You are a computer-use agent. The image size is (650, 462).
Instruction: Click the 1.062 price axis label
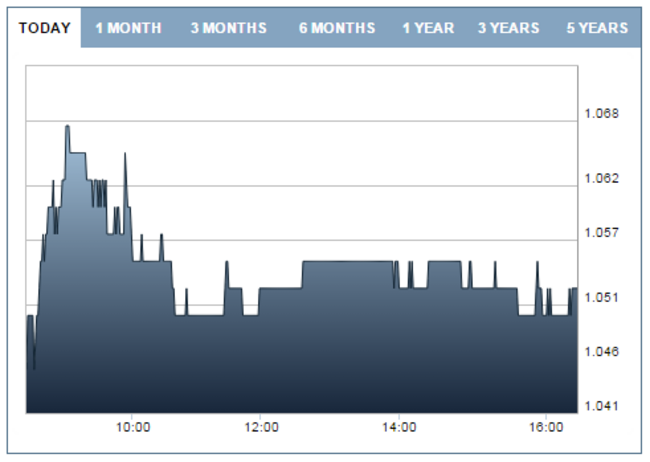click(x=602, y=179)
